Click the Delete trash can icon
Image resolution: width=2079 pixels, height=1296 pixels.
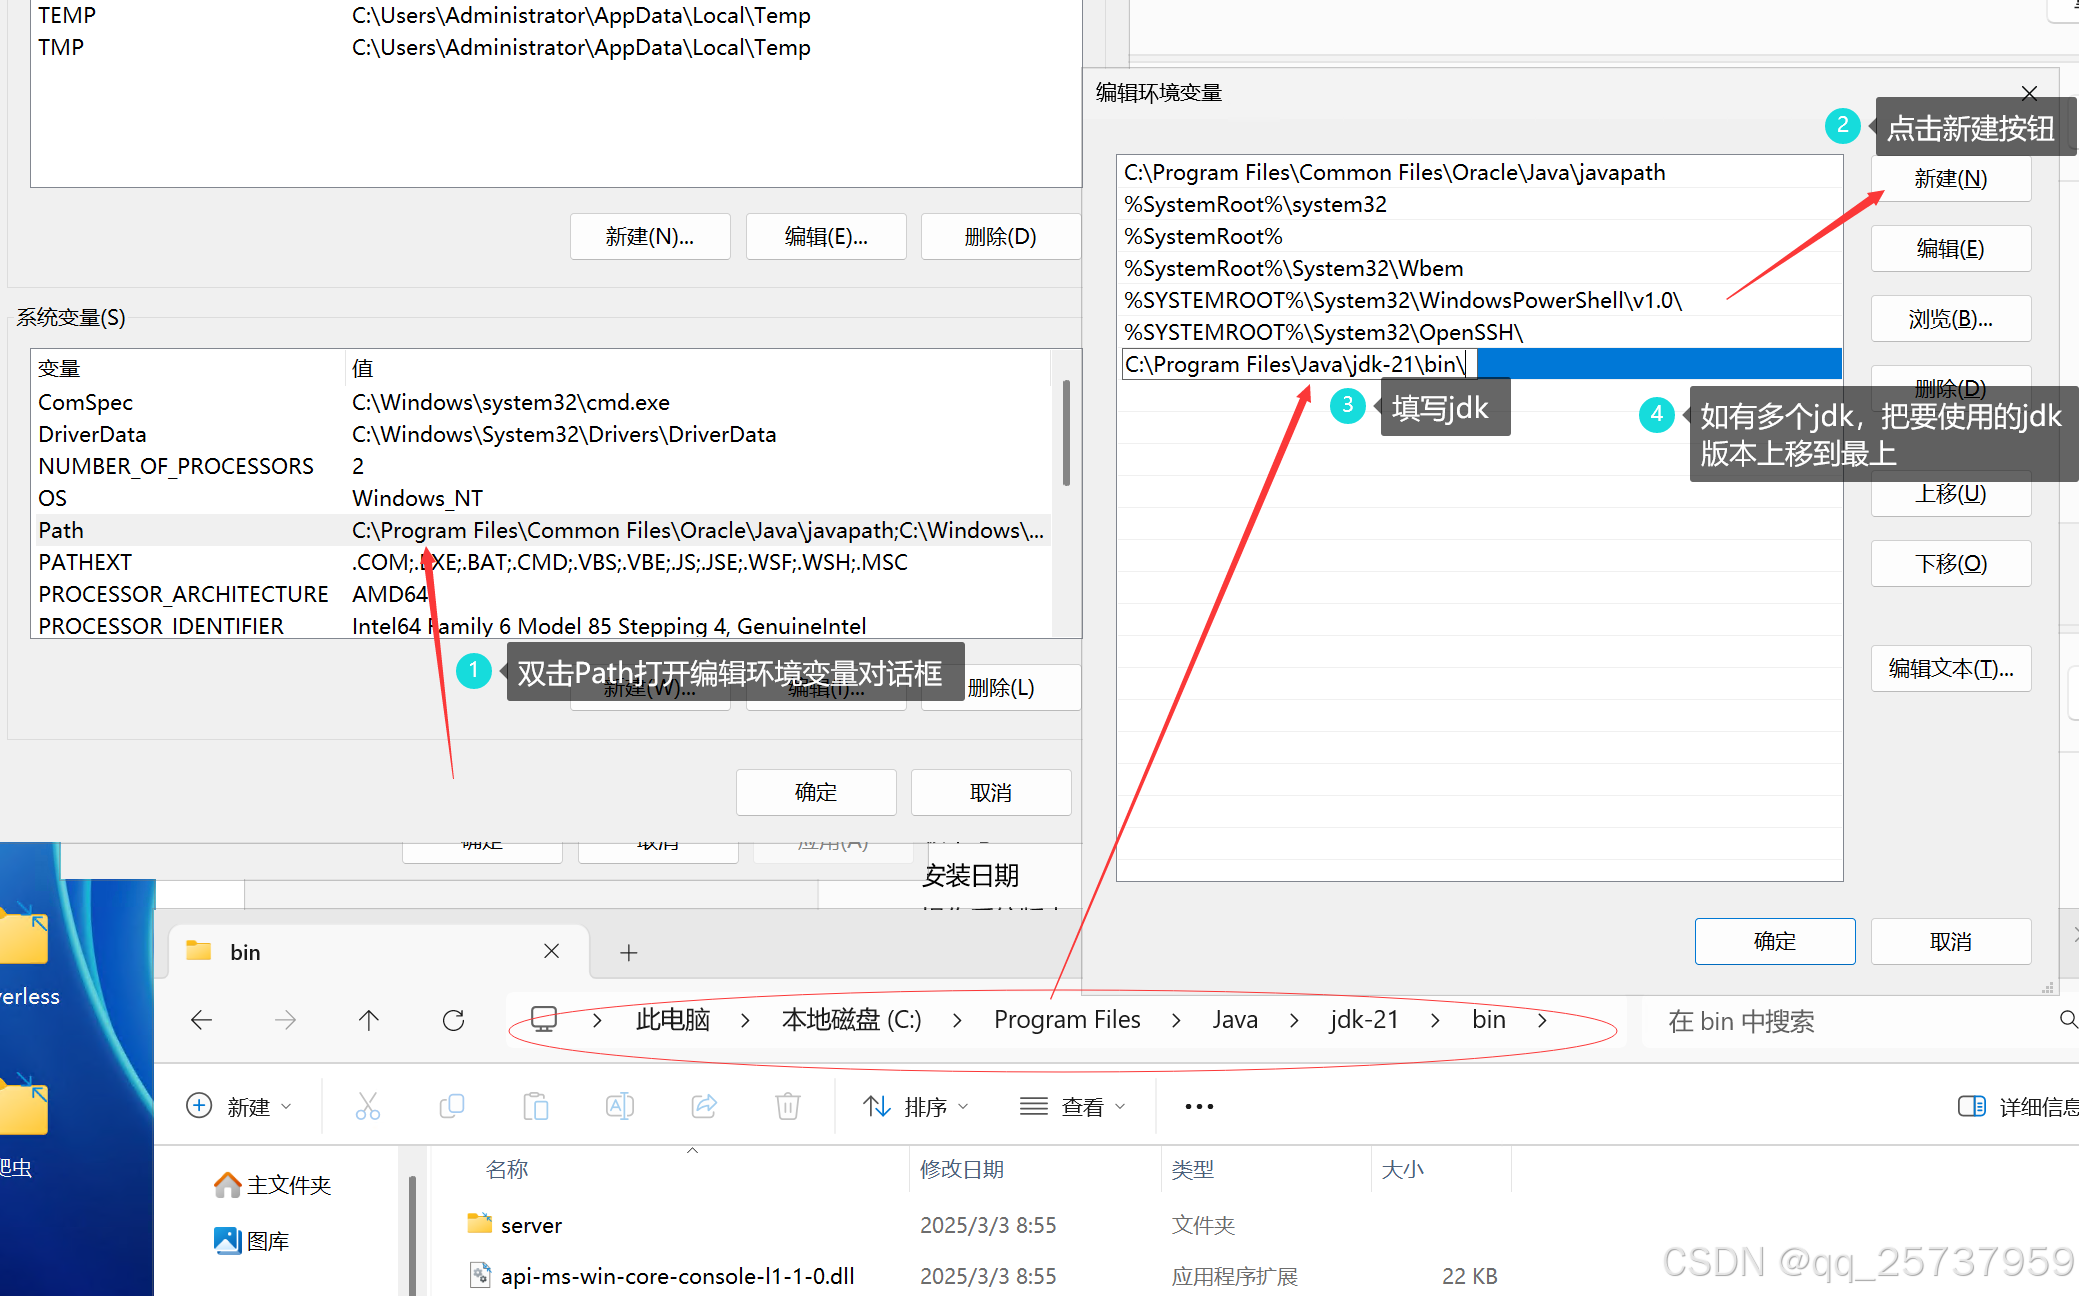788,1106
